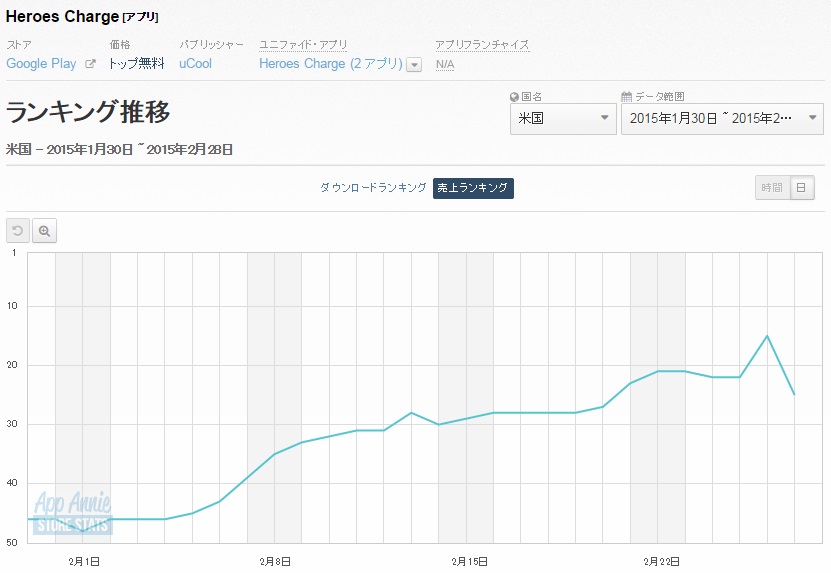Viewport: 831px width, 573px height.
Task: Click the アプリフランチャイズ label
Action: pyautogui.click(x=482, y=45)
